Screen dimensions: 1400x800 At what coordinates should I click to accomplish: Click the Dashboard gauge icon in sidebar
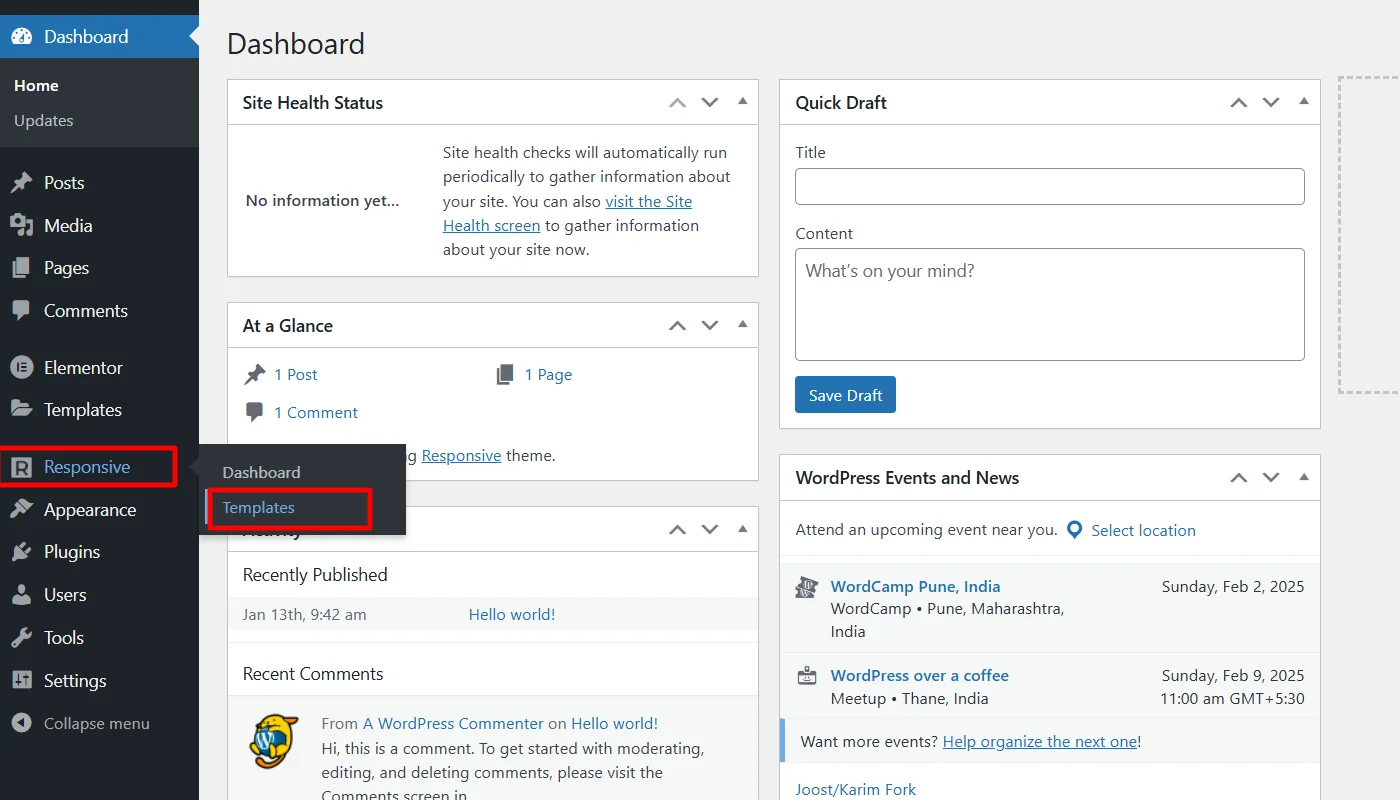[21, 37]
